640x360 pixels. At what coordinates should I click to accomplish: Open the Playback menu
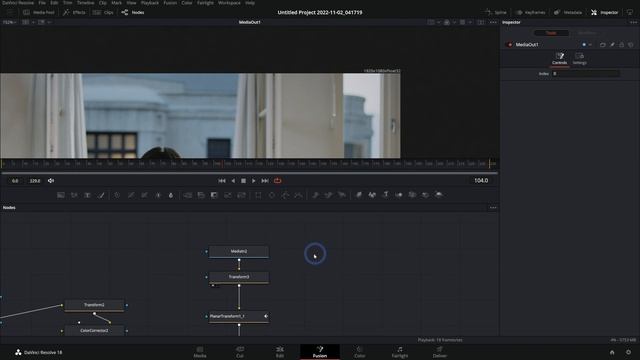pyautogui.click(x=150, y=2)
